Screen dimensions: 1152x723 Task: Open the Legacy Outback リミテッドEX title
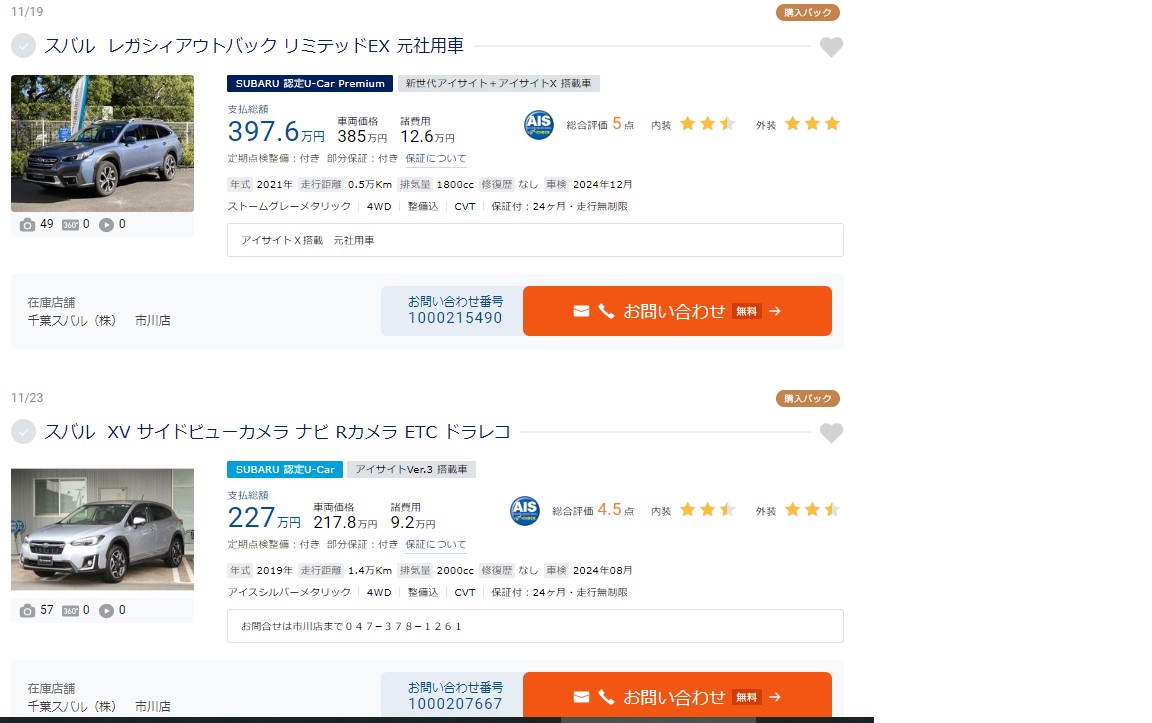tap(253, 46)
